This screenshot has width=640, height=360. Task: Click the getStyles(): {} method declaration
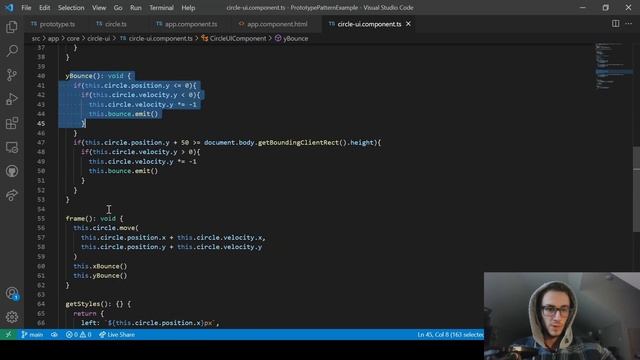(x=98, y=304)
